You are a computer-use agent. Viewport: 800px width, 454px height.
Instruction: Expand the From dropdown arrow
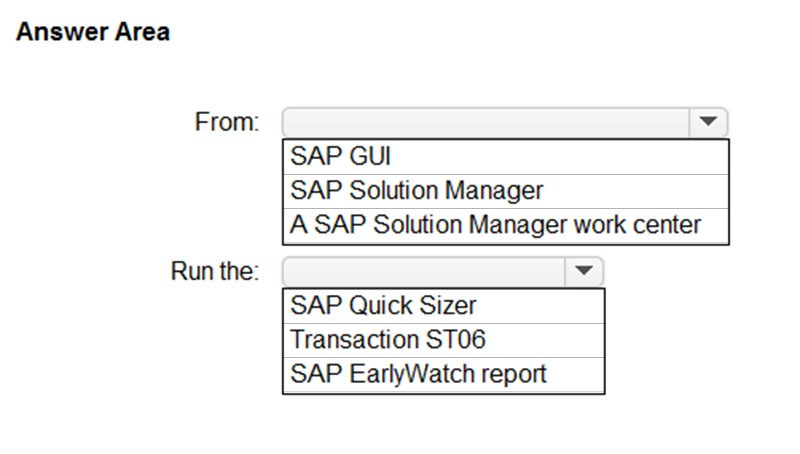[708, 122]
